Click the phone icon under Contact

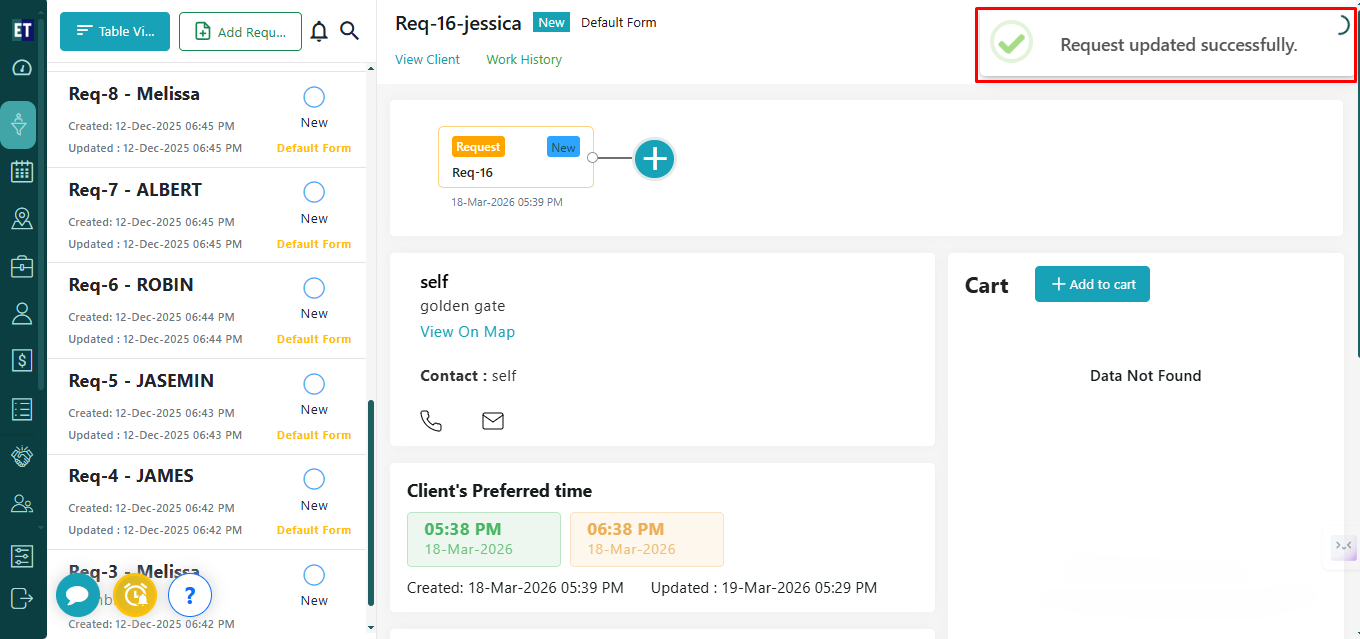tap(431, 421)
